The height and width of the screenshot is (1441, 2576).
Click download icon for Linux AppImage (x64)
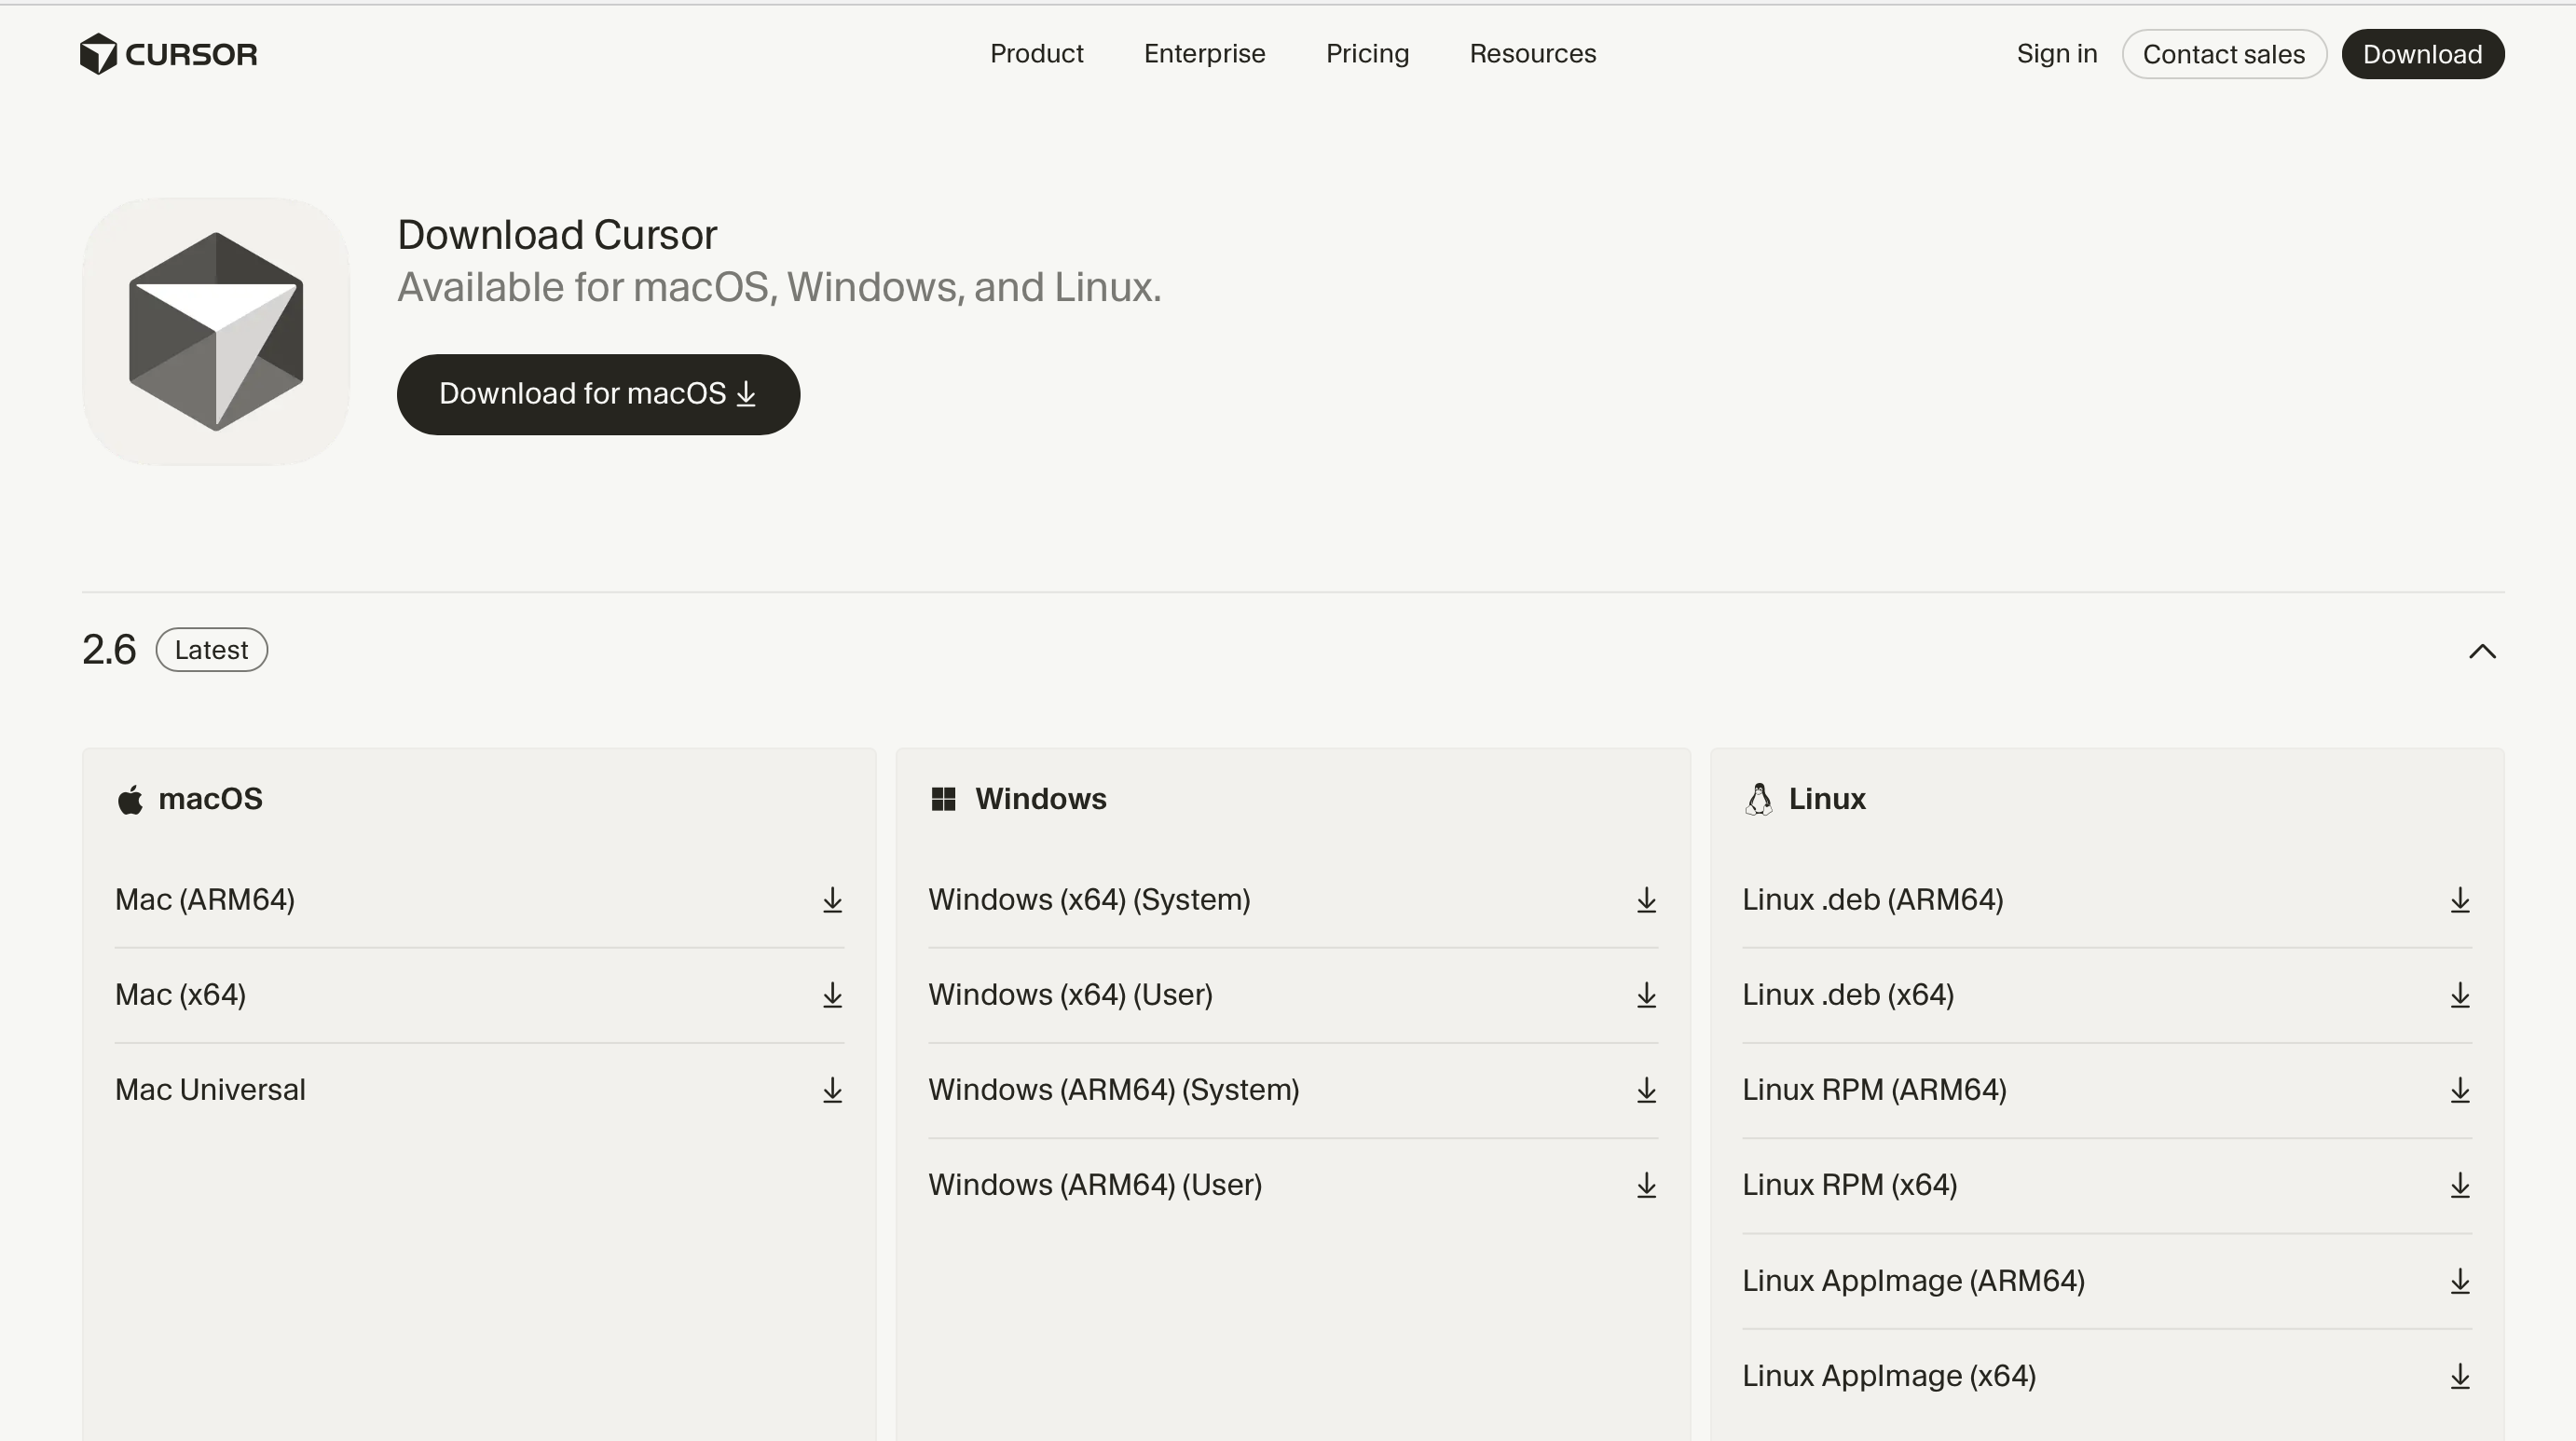pyautogui.click(x=2460, y=1376)
